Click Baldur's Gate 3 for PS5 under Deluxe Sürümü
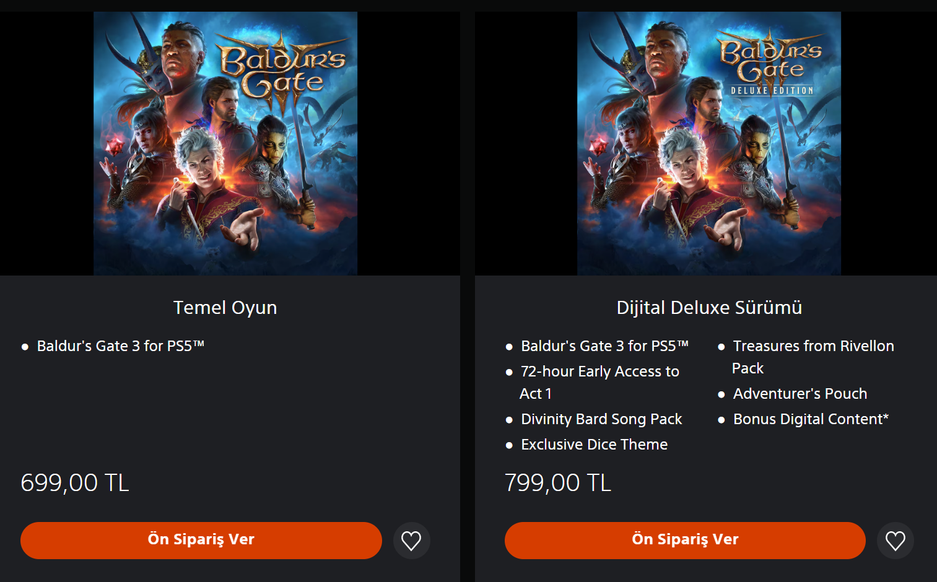The image size is (937, 582). [604, 346]
